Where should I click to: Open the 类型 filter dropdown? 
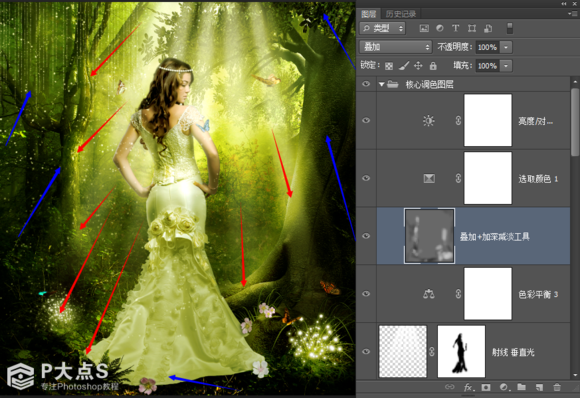pos(383,28)
